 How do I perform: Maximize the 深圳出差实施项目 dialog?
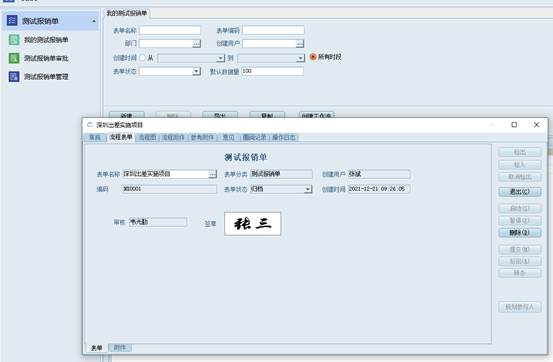pos(514,125)
